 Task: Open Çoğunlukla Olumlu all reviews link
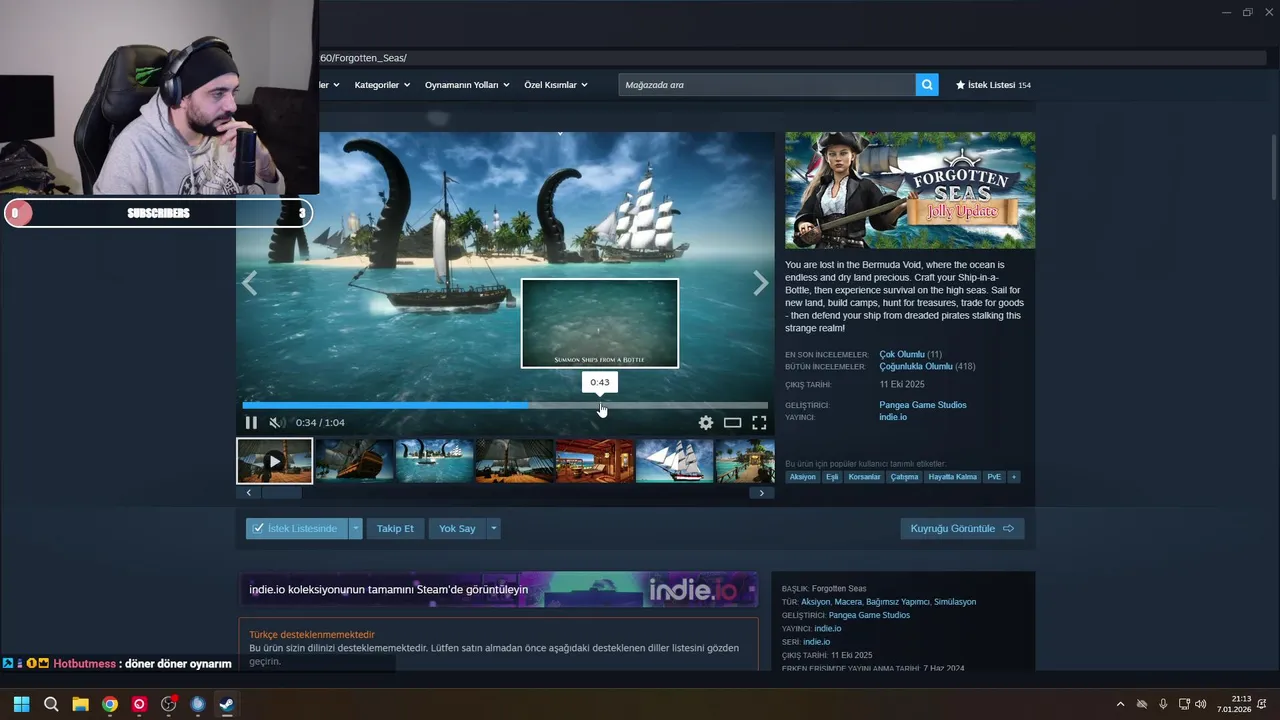pos(916,366)
